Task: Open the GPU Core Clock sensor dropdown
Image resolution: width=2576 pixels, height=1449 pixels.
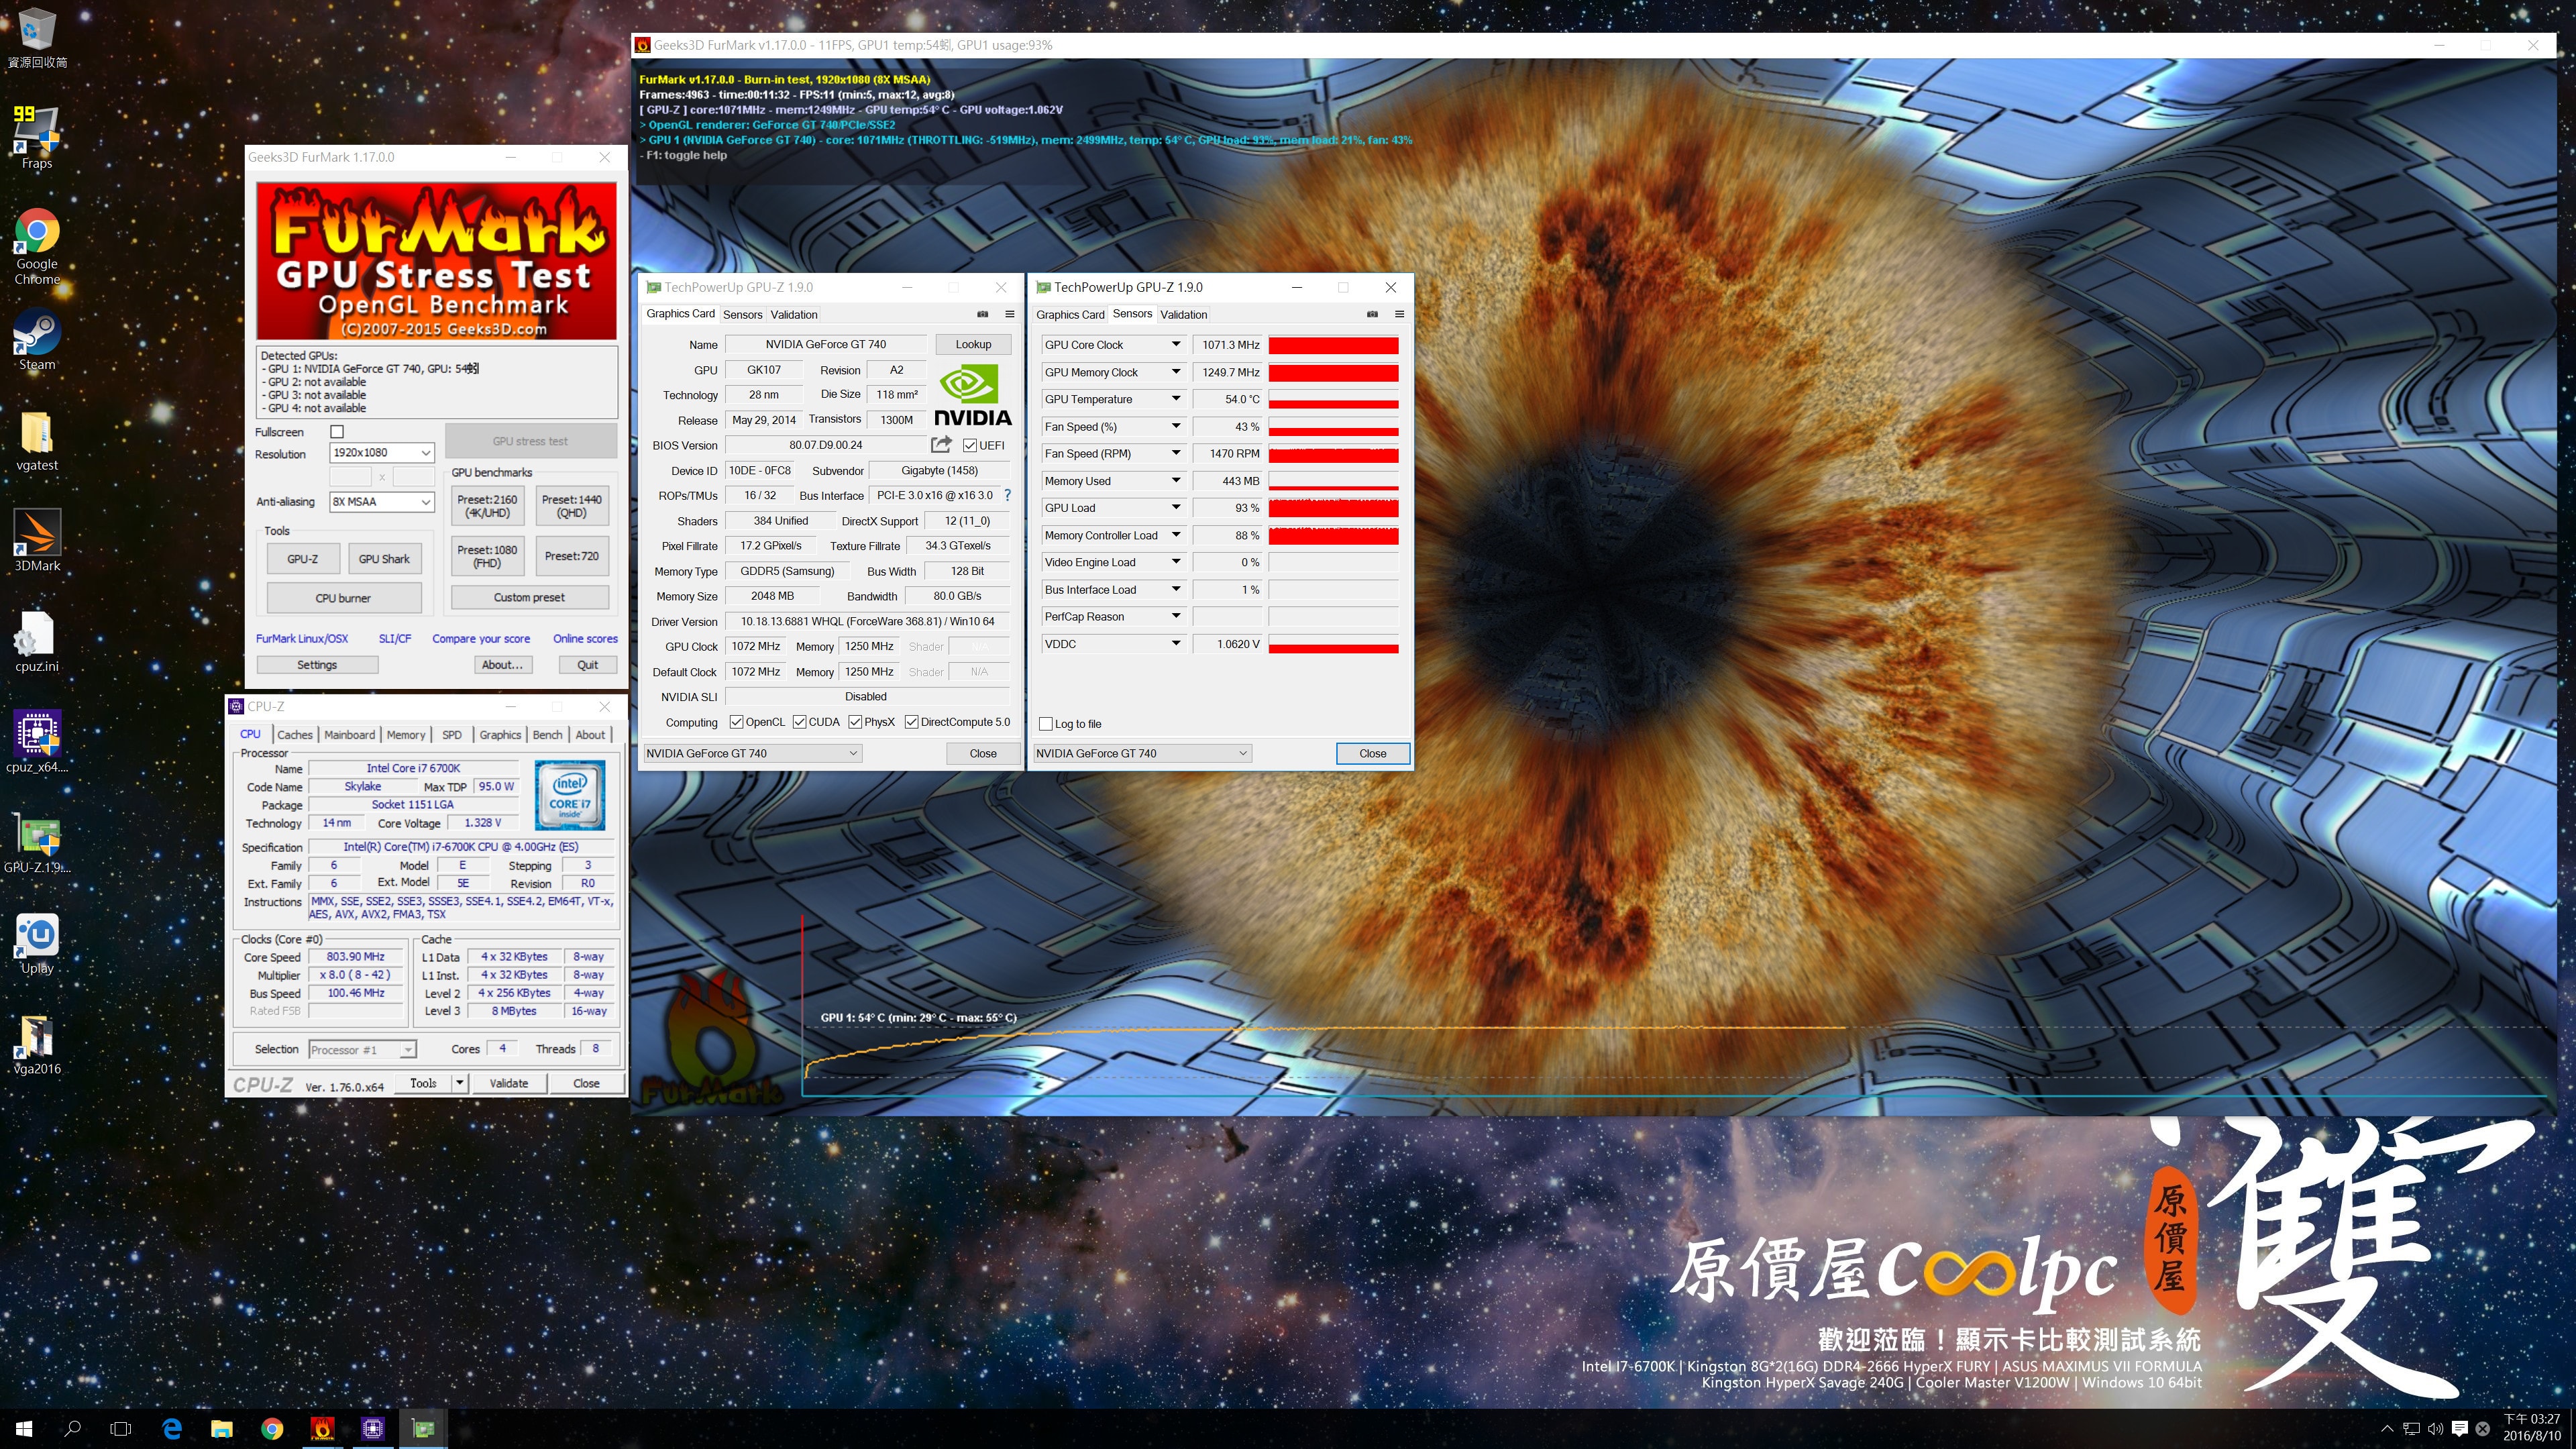Action: [x=1176, y=344]
